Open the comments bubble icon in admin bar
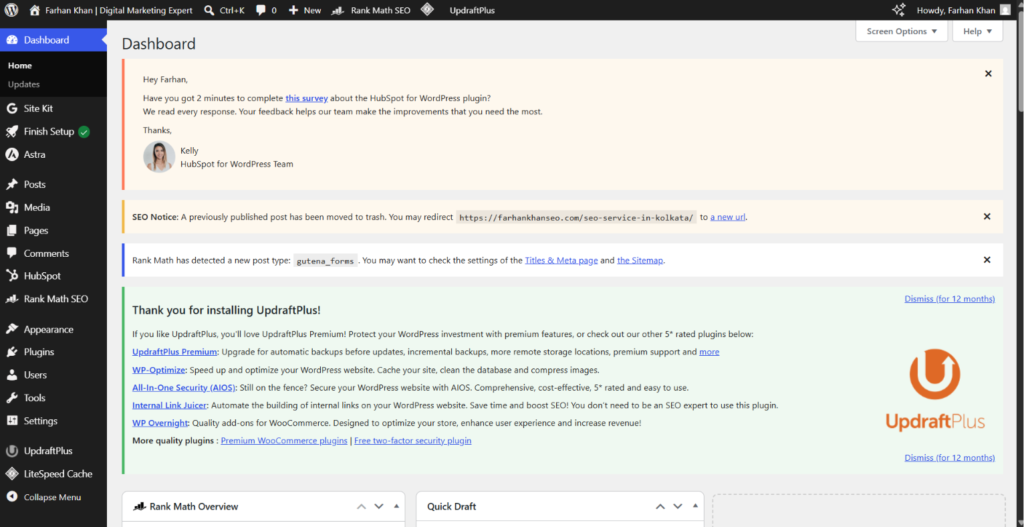The image size is (1024, 527). click(x=261, y=10)
